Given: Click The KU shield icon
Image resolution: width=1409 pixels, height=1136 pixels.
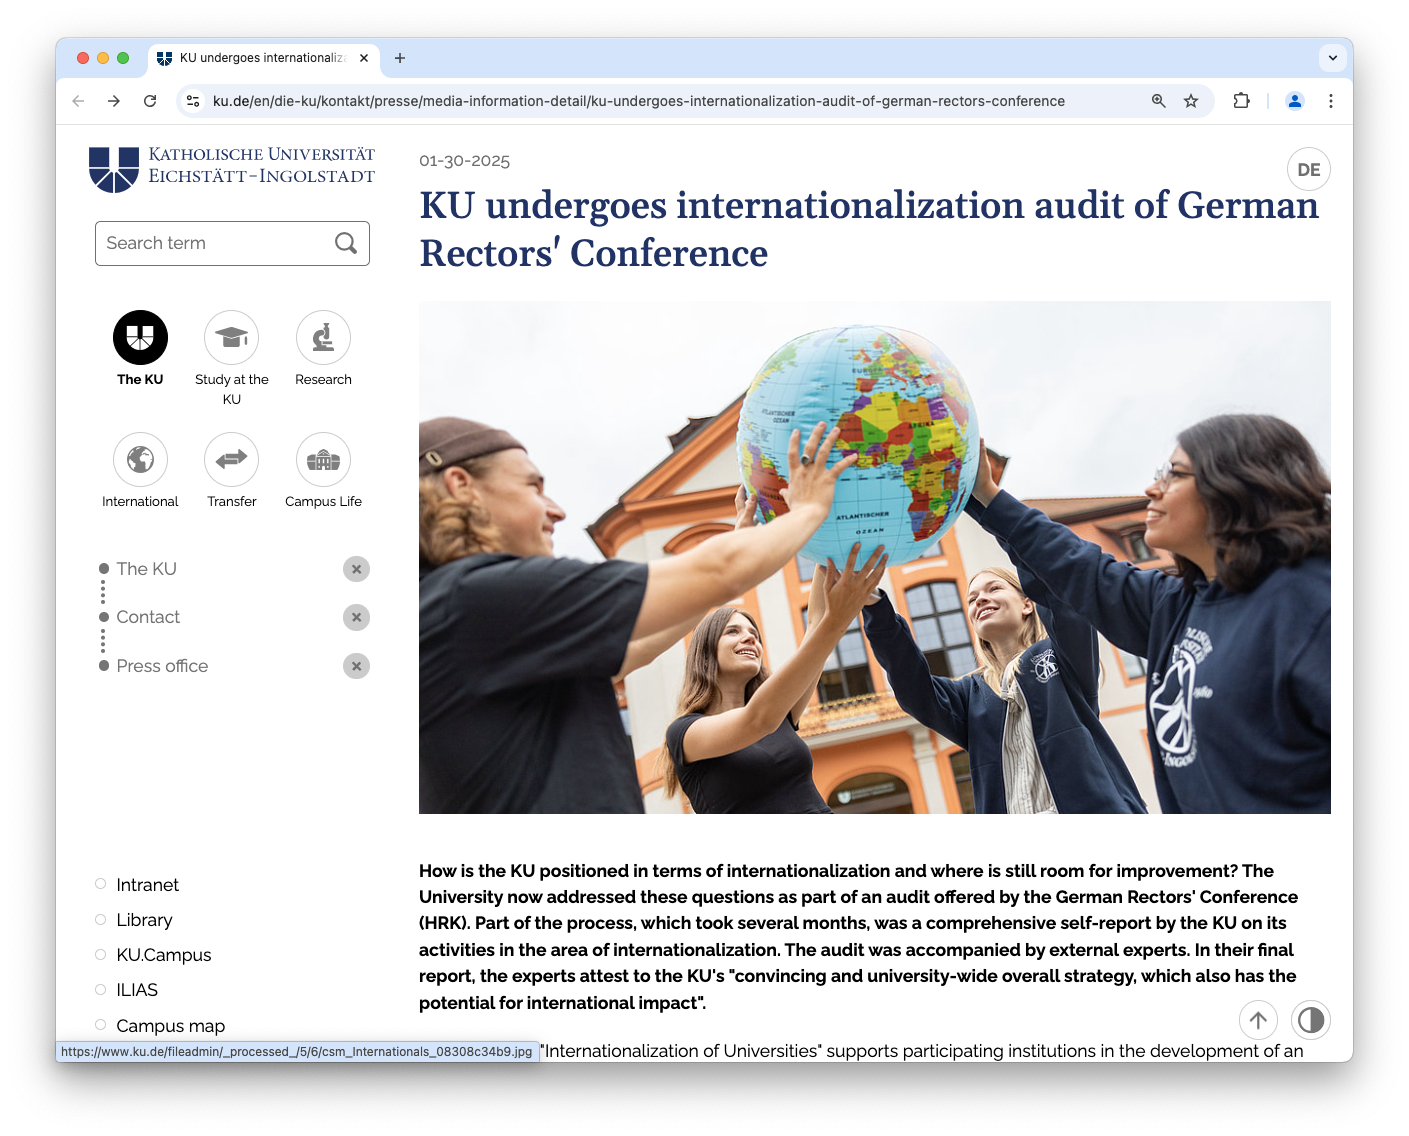Looking at the screenshot, I should 140,338.
